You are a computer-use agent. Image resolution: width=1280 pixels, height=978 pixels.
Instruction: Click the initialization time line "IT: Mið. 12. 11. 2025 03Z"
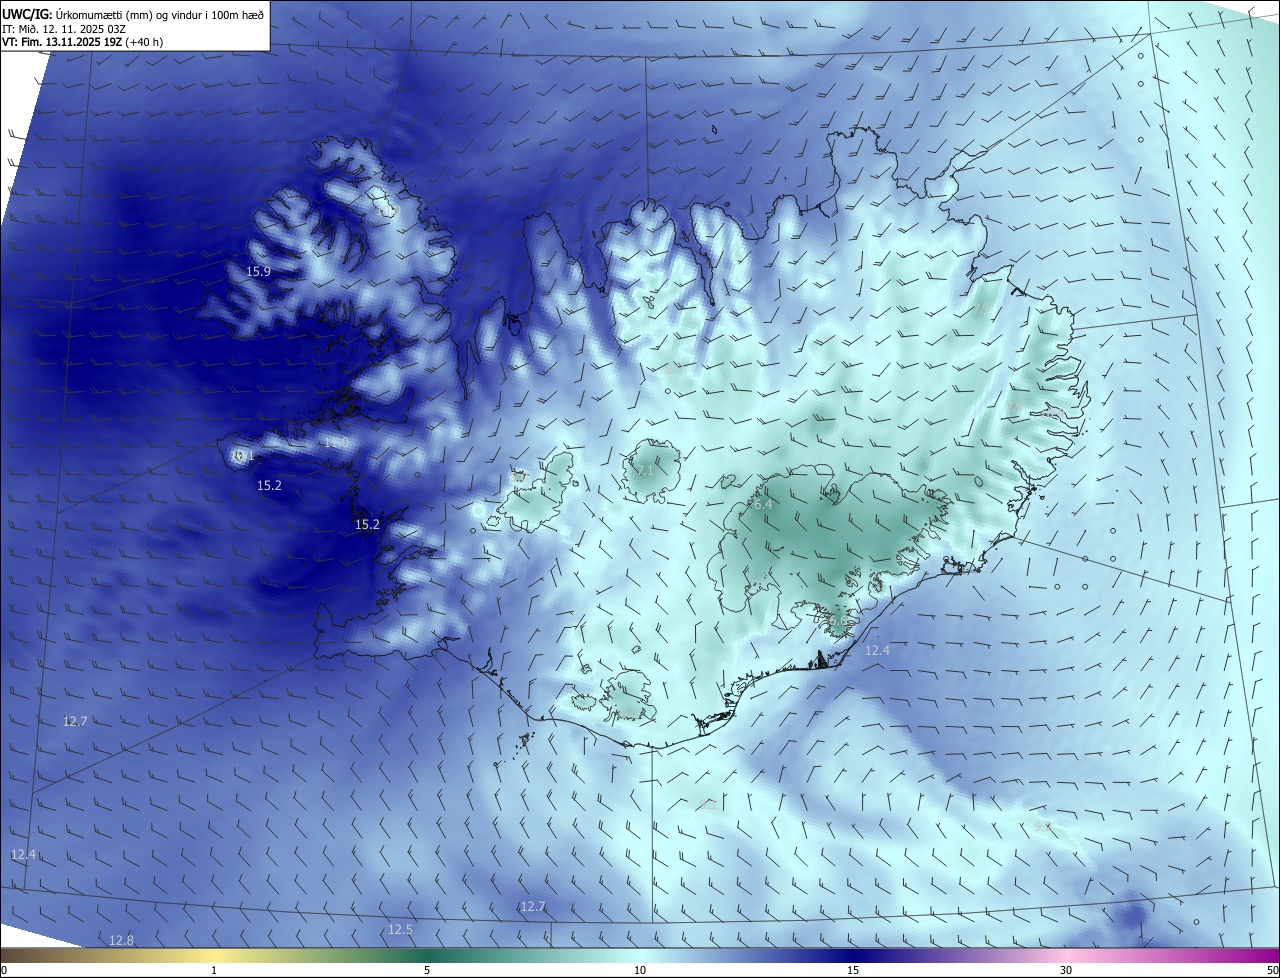coord(64,29)
